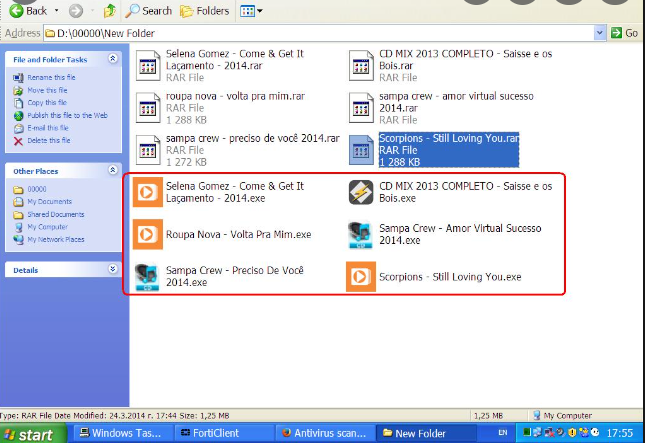
Task: Click the E-mail envelope icon
Action: pos(18,128)
